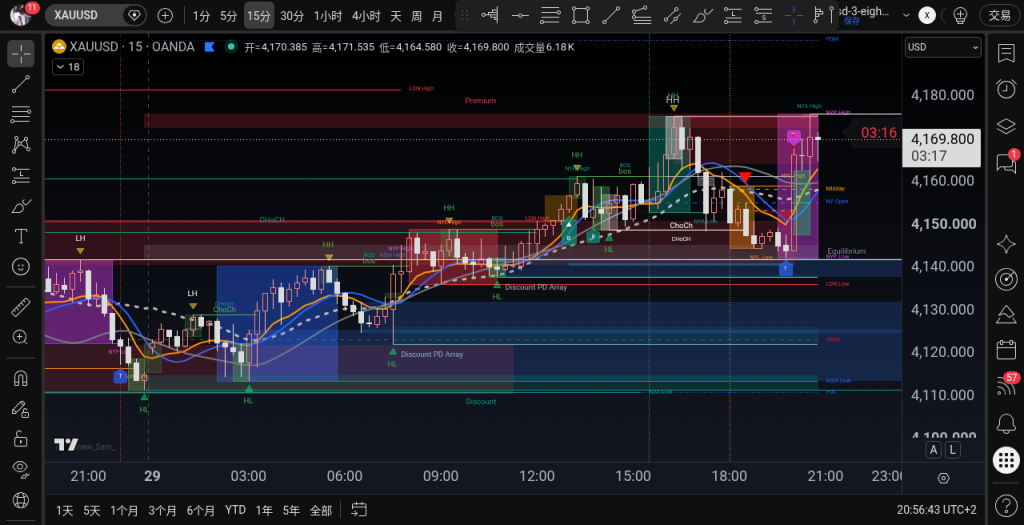
Task: Switch to 周 weekly timeframe
Action: (417, 16)
